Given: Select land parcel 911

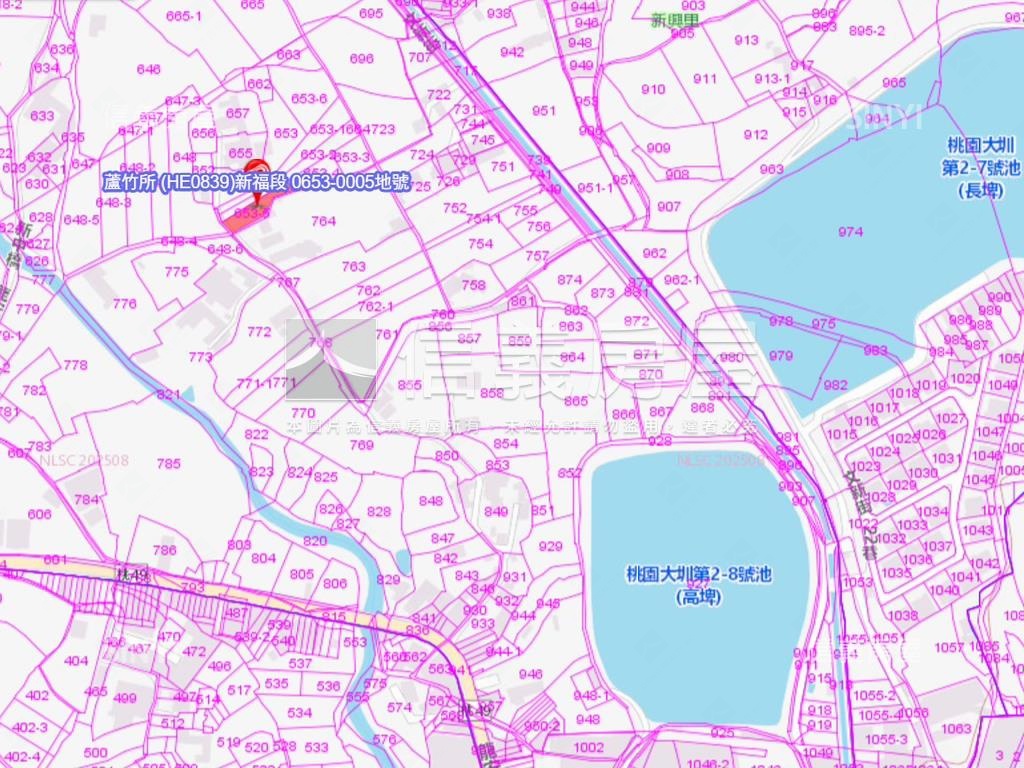Looking at the screenshot, I should [705, 79].
